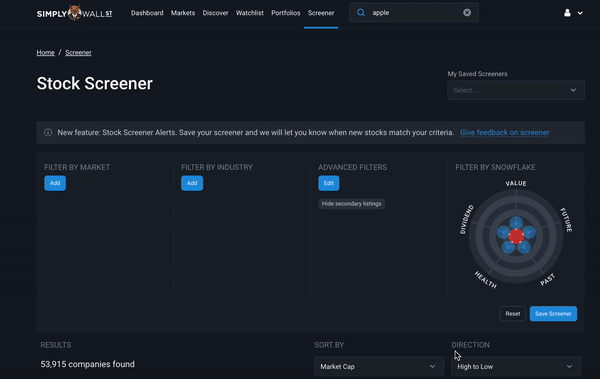Click the Simply Wall St logo

pyautogui.click(x=75, y=13)
